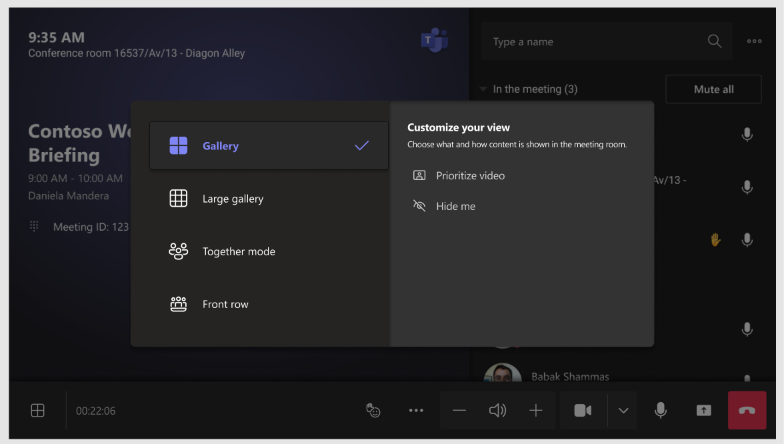Switch to Large gallery view

(269, 198)
